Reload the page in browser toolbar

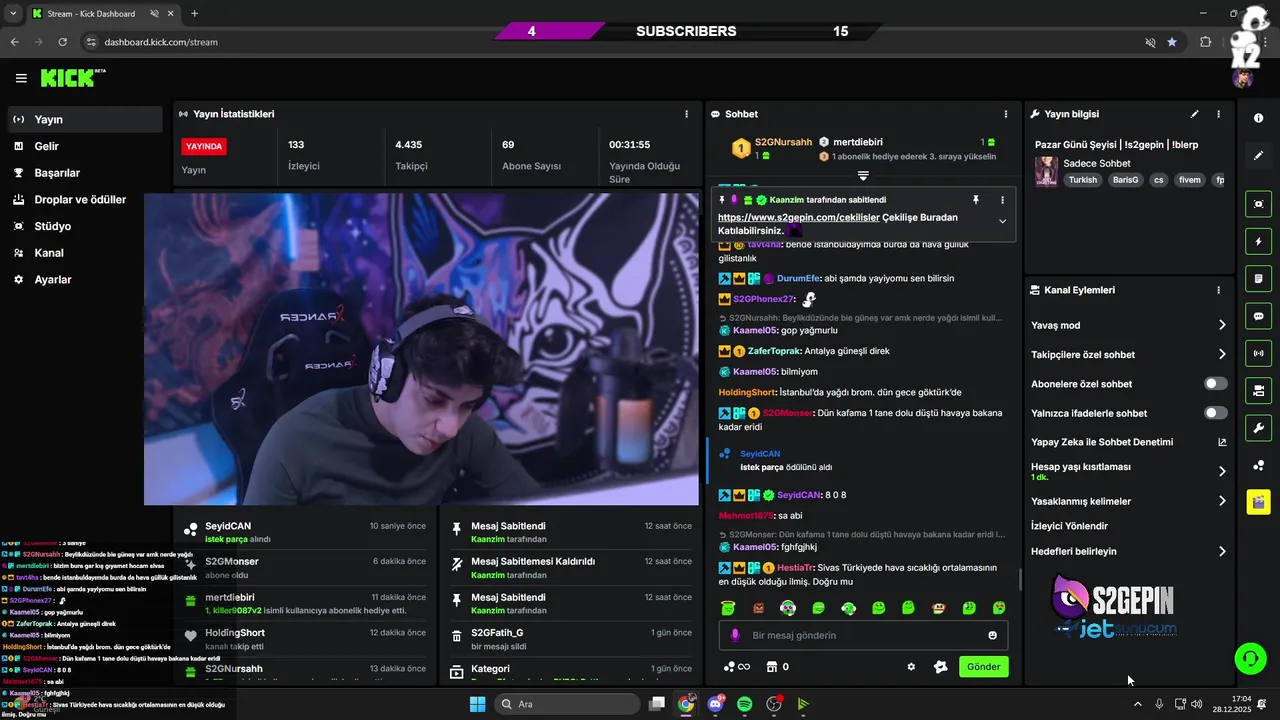[x=63, y=42]
